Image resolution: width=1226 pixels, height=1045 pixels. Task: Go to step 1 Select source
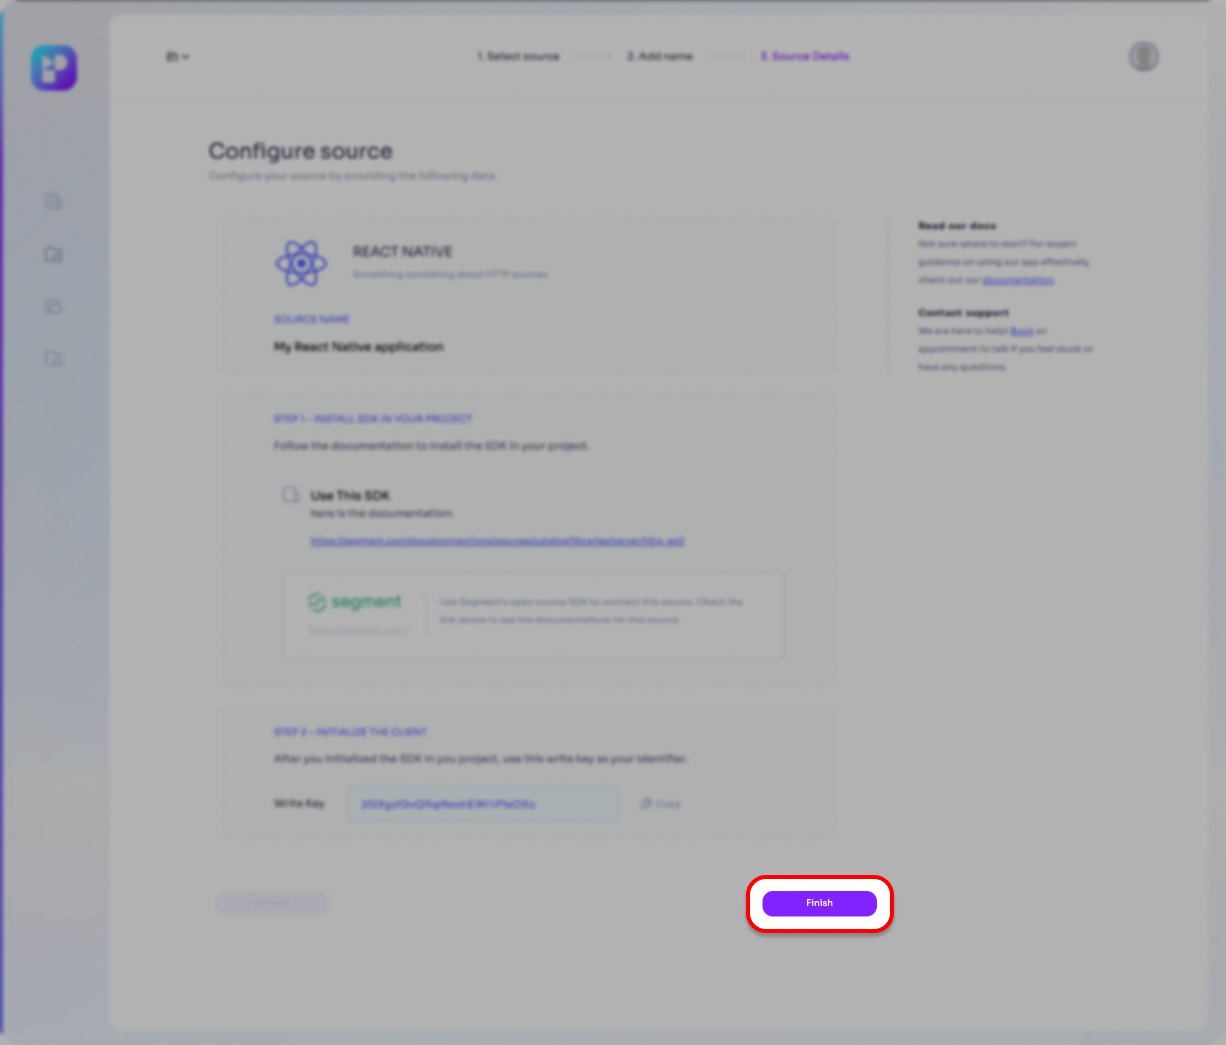518,57
